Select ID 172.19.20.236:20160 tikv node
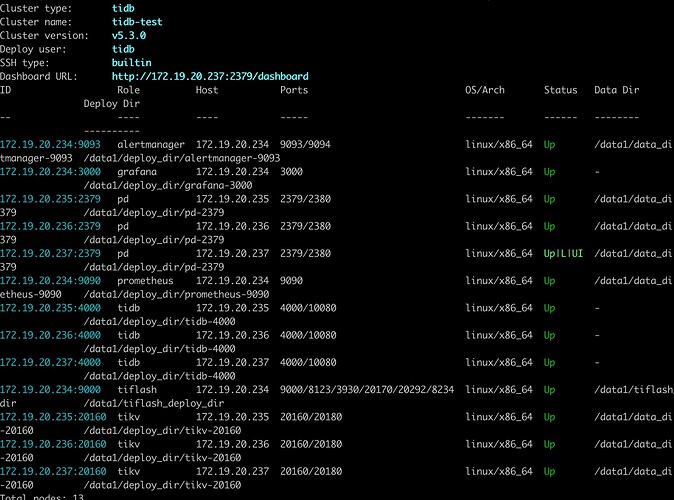The width and height of the screenshot is (674, 500). 53,444
